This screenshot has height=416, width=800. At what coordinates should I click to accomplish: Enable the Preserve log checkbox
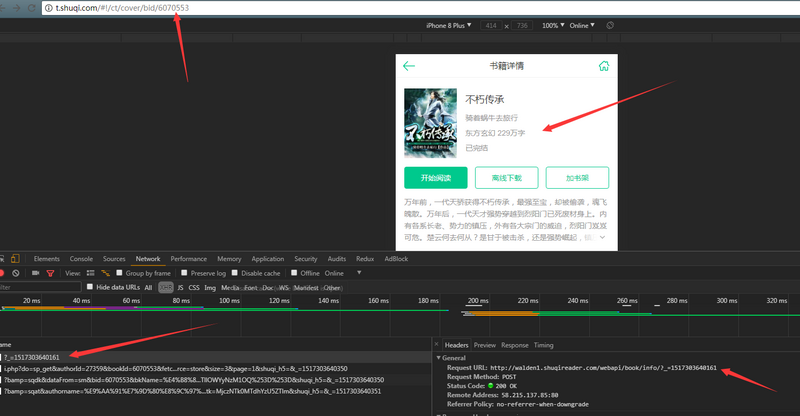click(x=184, y=273)
